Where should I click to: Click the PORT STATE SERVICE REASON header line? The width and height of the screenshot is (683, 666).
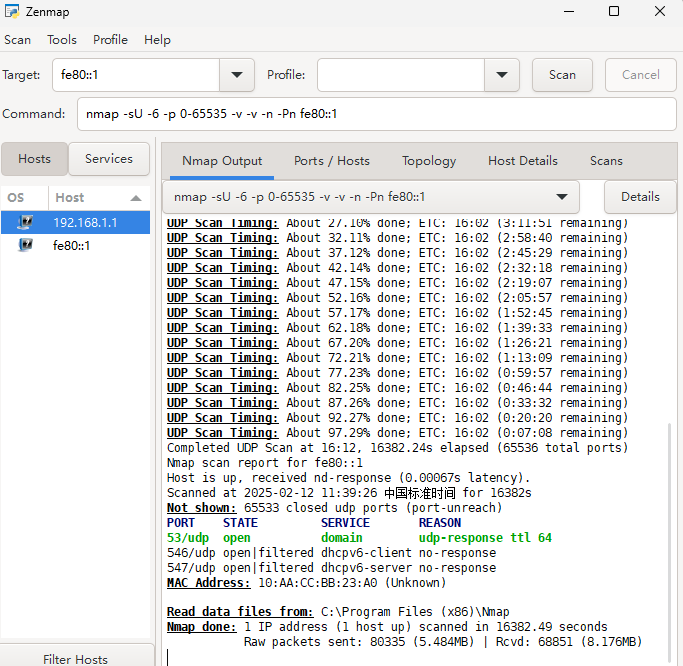[x=314, y=523]
